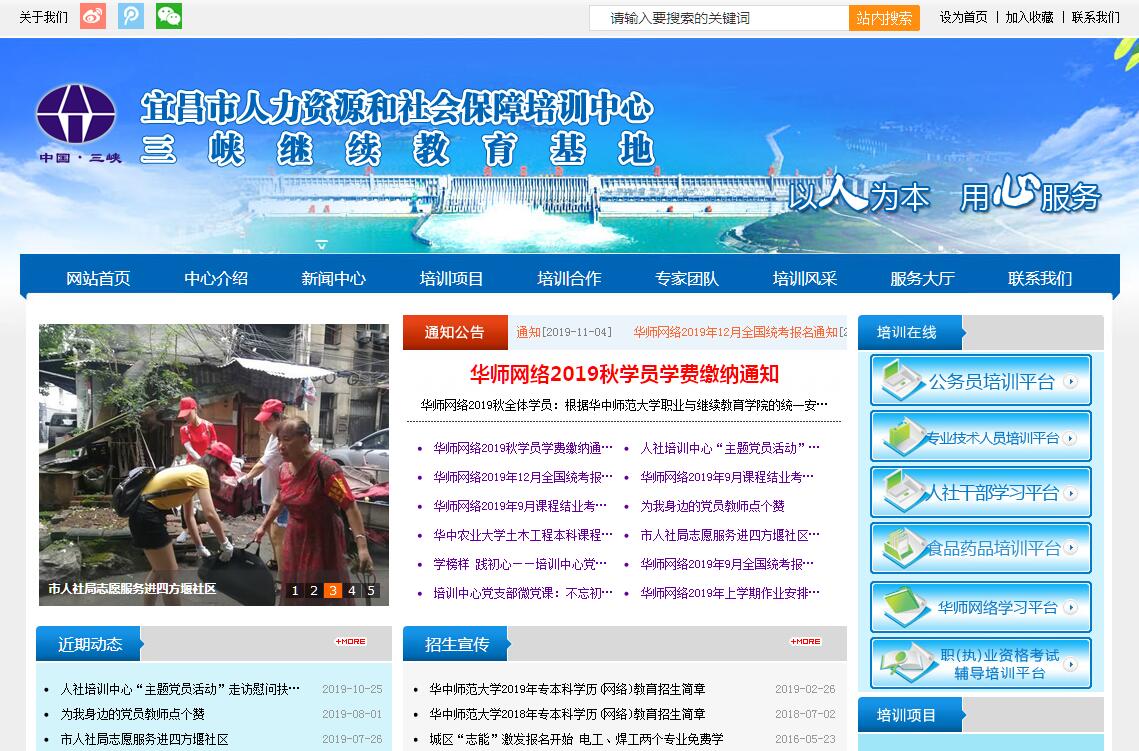This screenshot has width=1139, height=751.
Task: Switch carousel to slide 1
Action: pyautogui.click(x=295, y=591)
